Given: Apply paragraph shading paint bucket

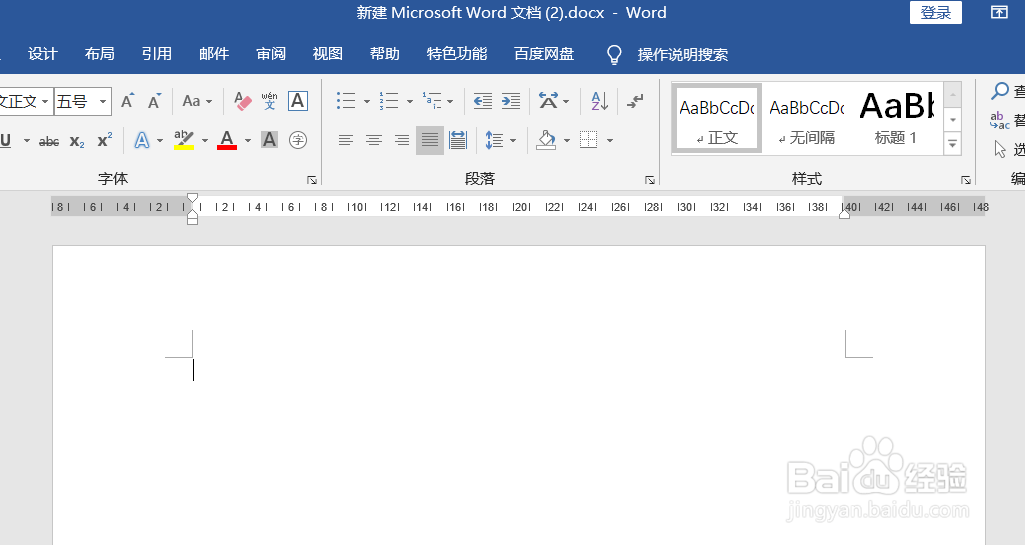Looking at the screenshot, I should (546, 140).
